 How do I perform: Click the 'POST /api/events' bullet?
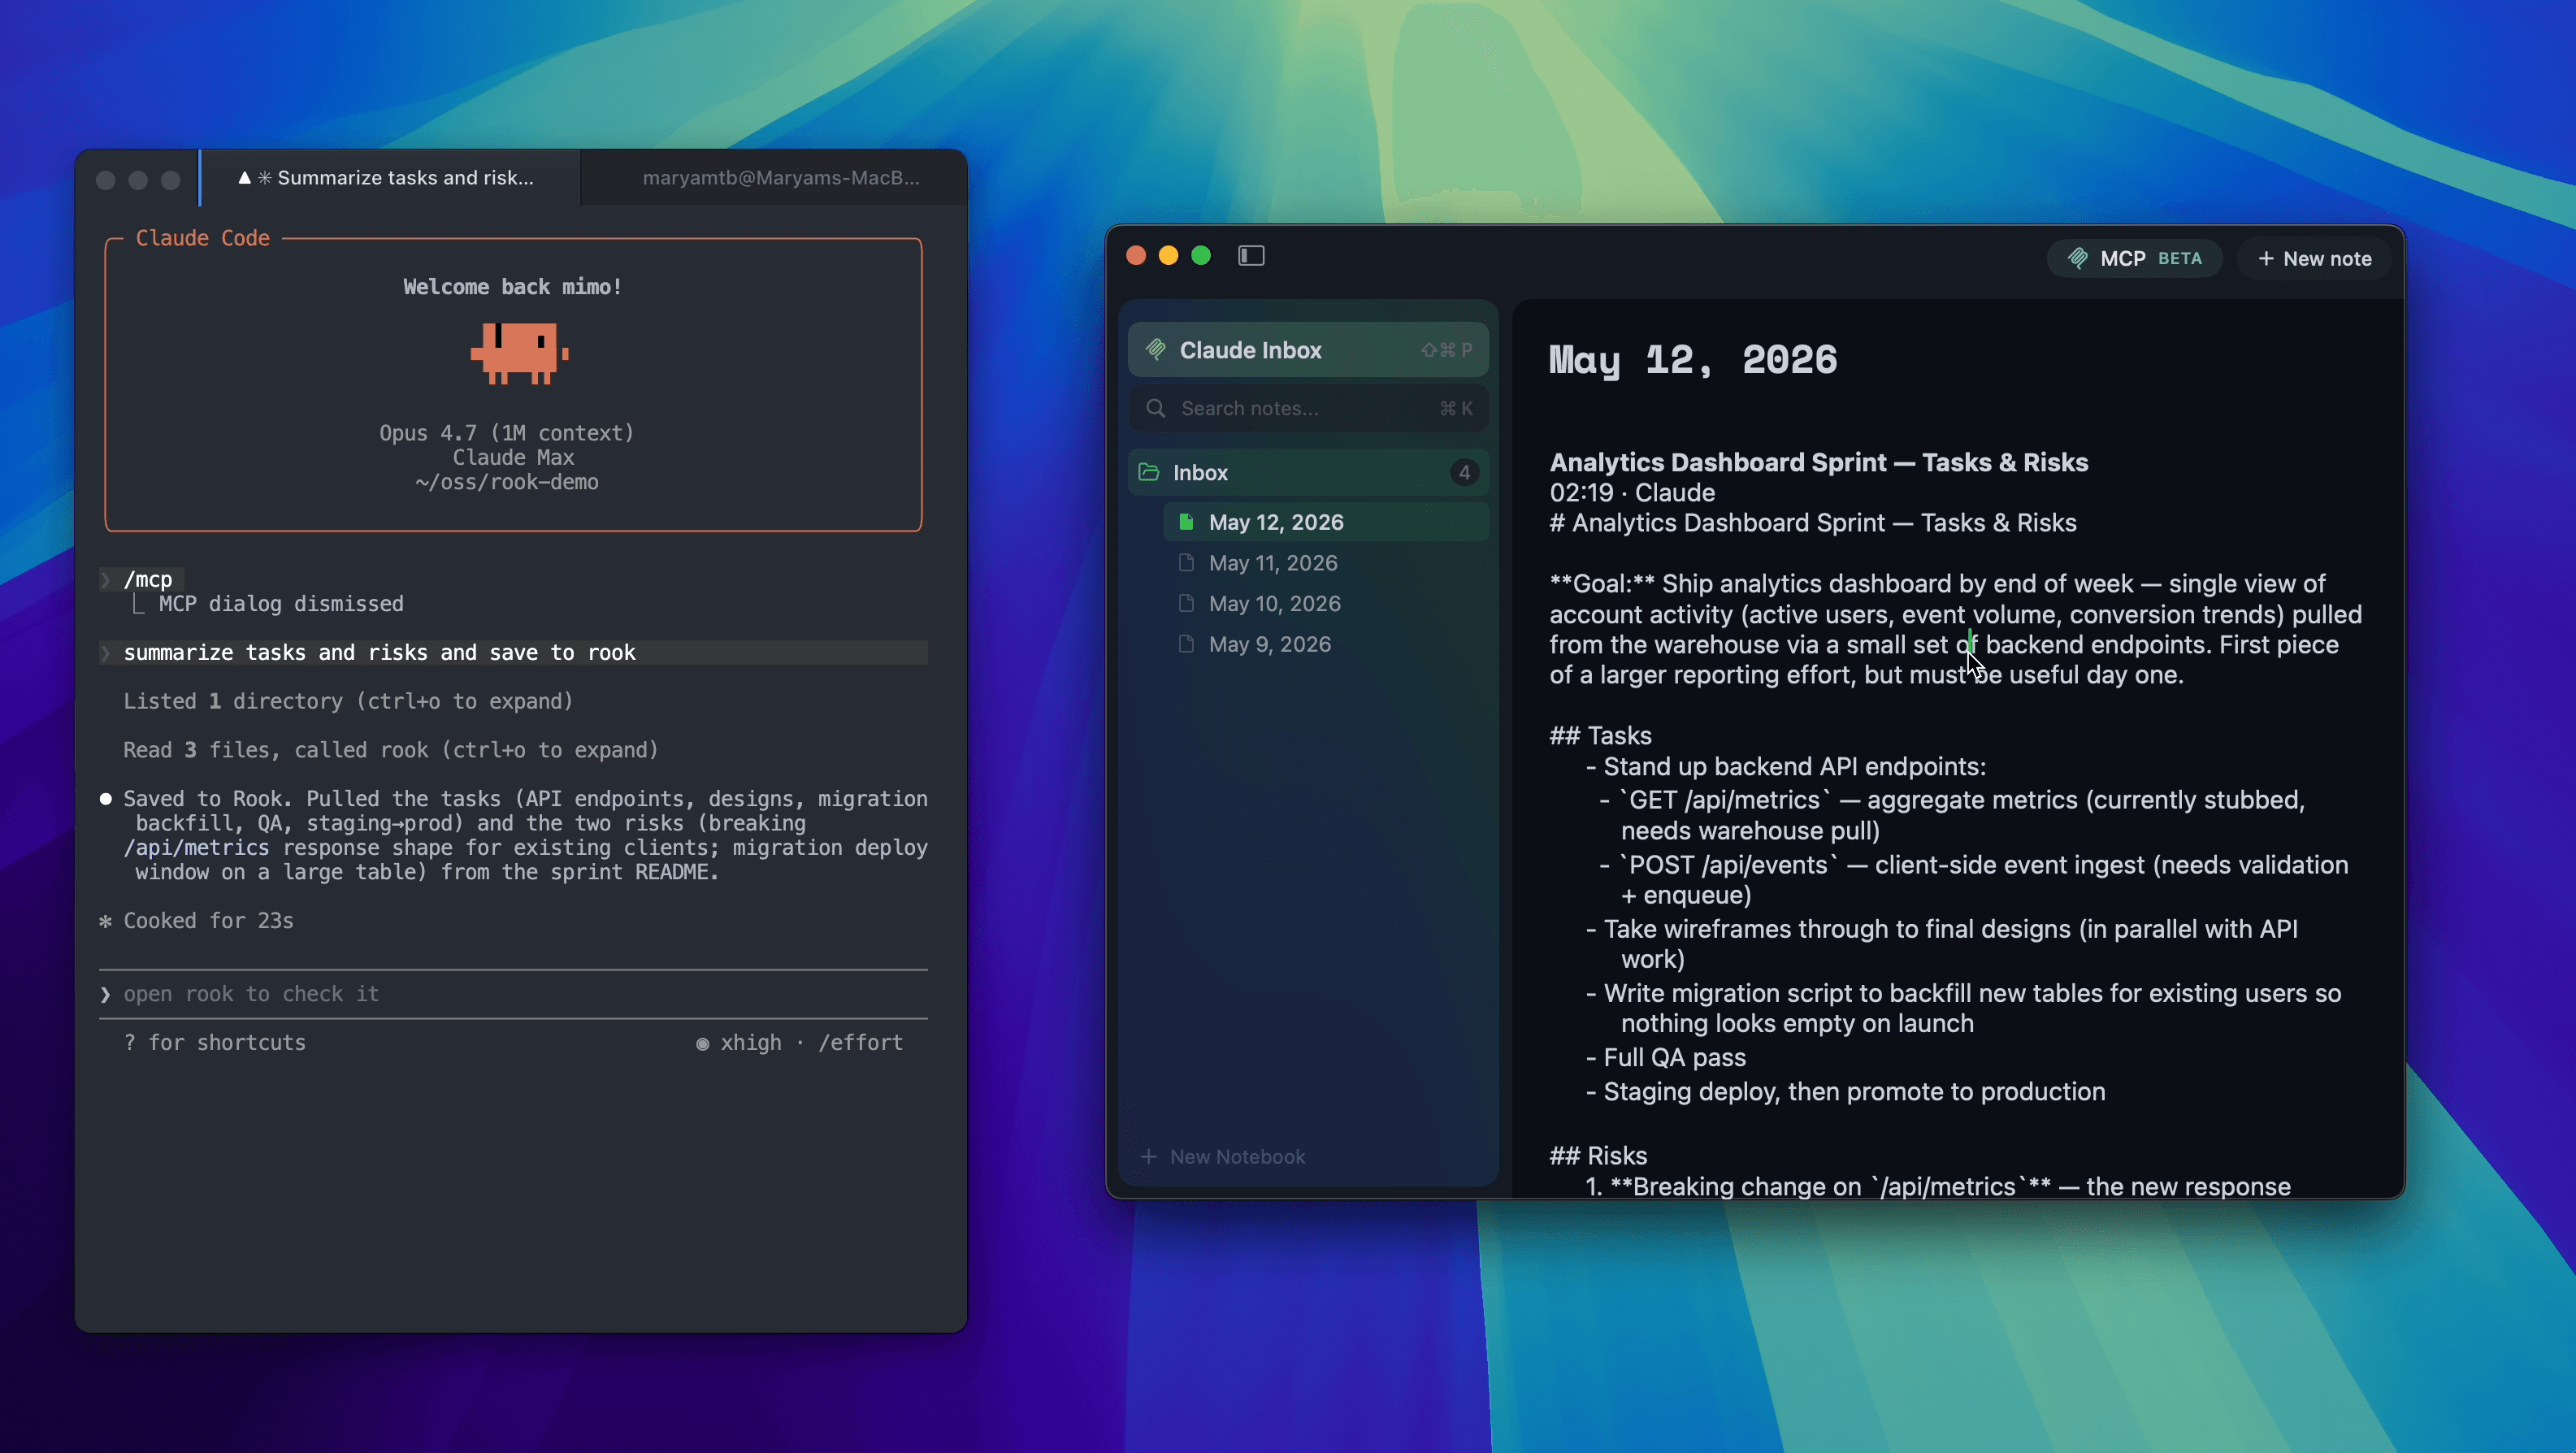click(x=1973, y=880)
